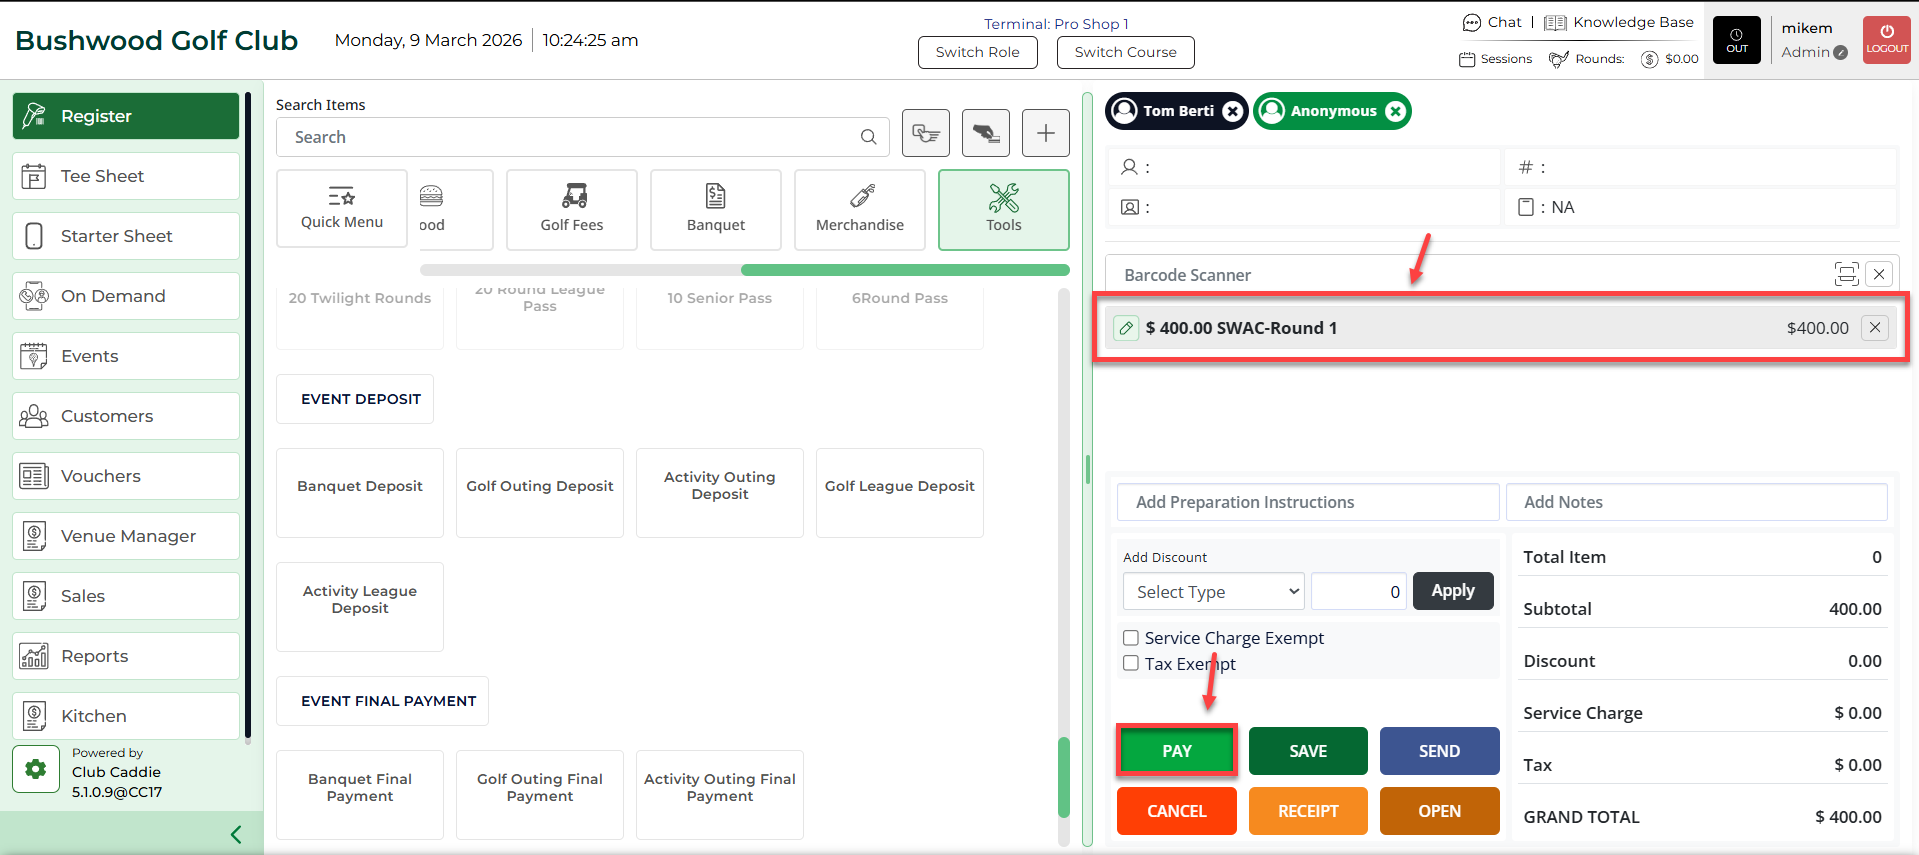The width and height of the screenshot is (1919, 855).
Task: Click the green horizontal category scrollbar
Action: click(x=904, y=270)
